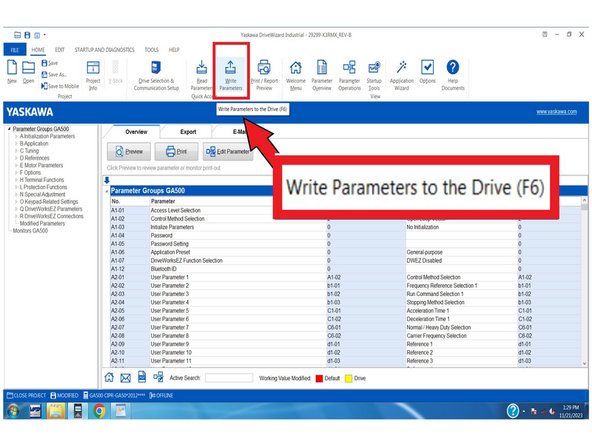Open Startup Tools
Viewport: 592px width, 444px height.
pyautogui.click(x=374, y=76)
